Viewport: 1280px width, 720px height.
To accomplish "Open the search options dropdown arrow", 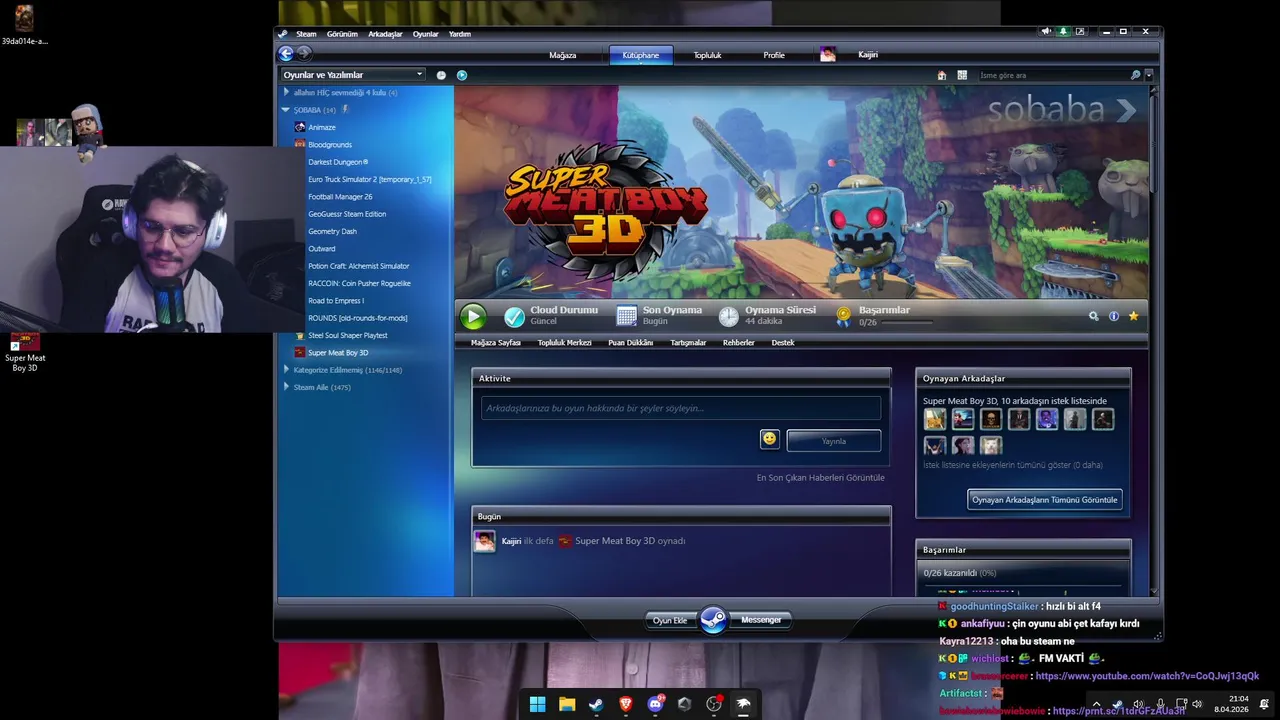I will pyautogui.click(x=1149, y=75).
